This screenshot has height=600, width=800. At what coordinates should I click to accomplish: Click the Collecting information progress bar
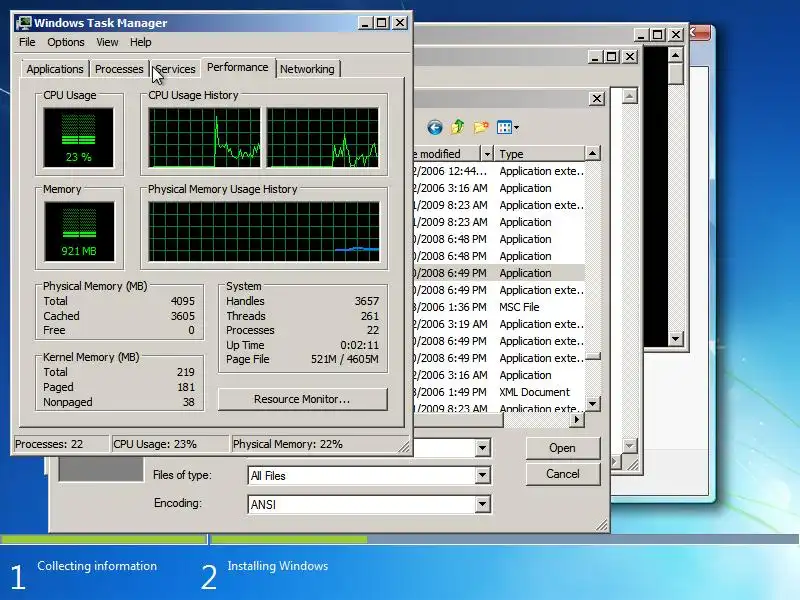click(104, 539)
